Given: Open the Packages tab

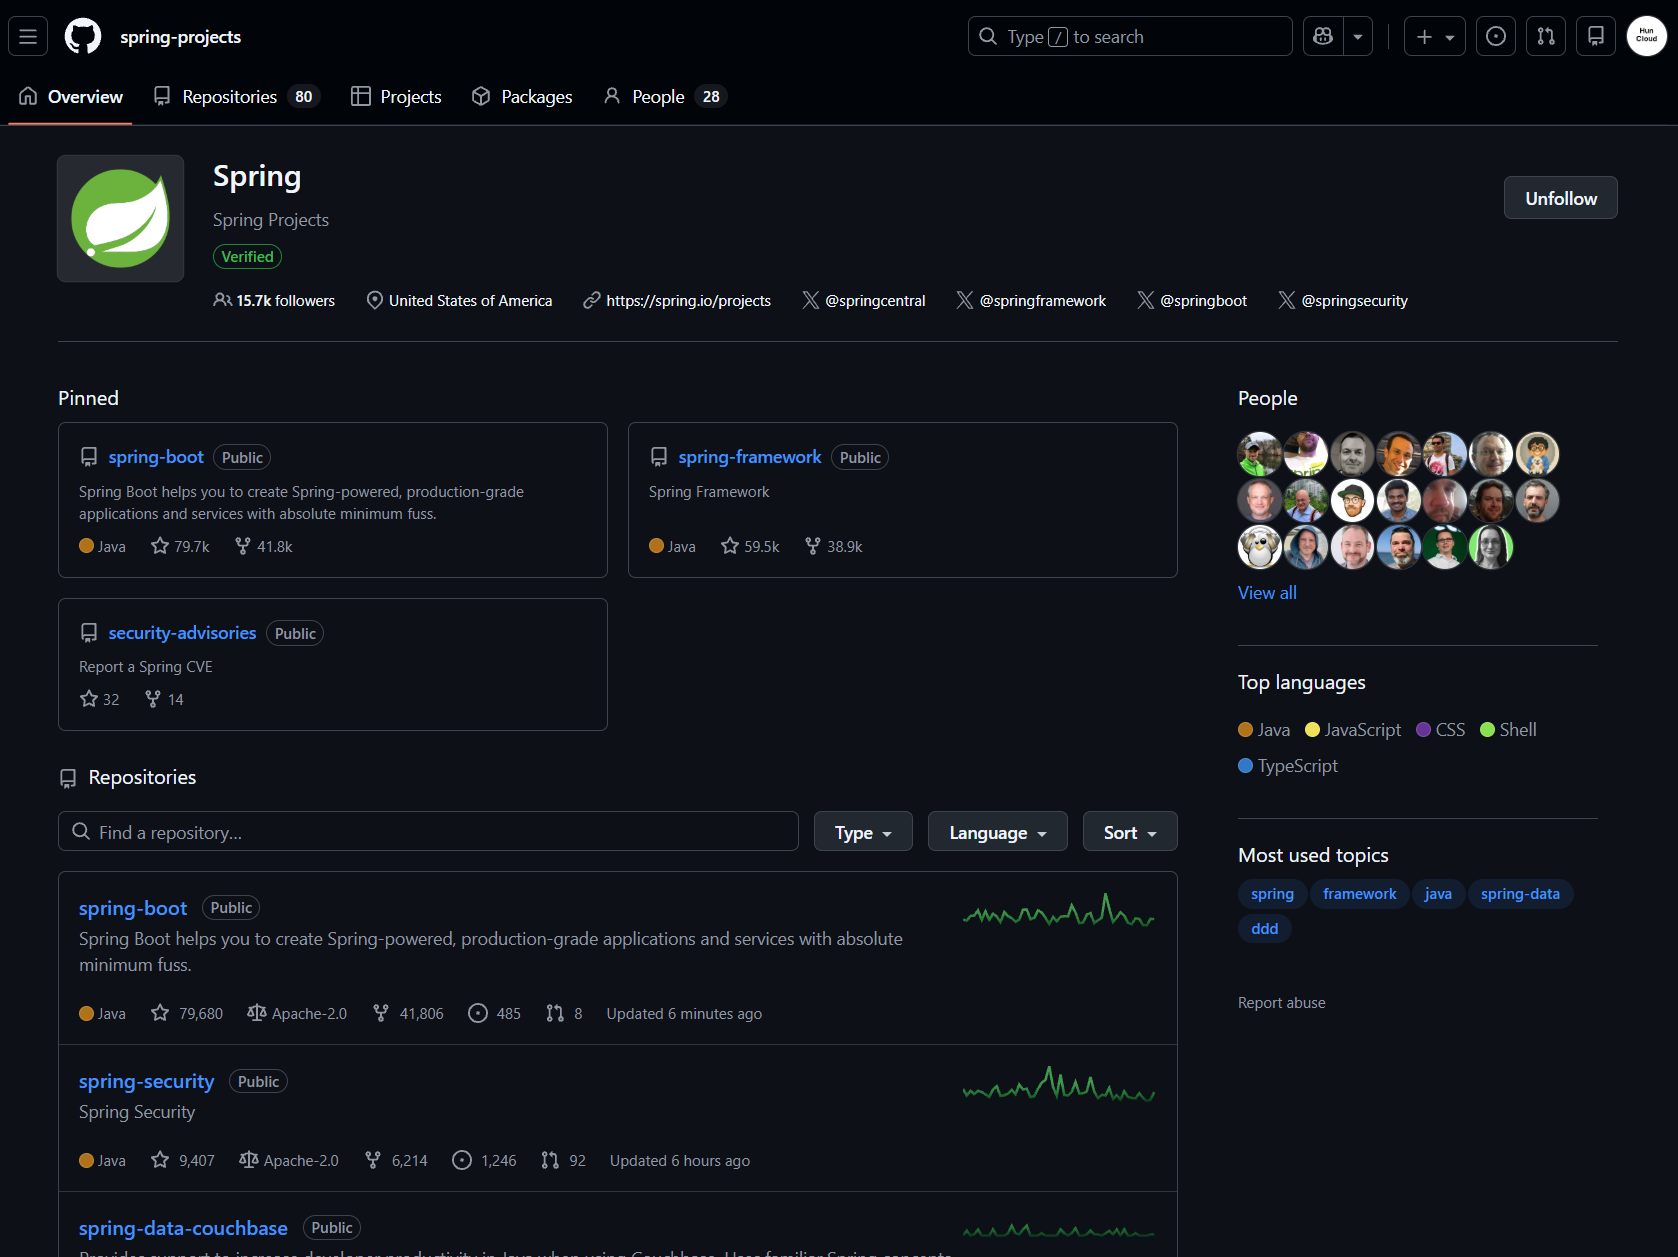Looking at the screenshot, I should tap(522, 96).
